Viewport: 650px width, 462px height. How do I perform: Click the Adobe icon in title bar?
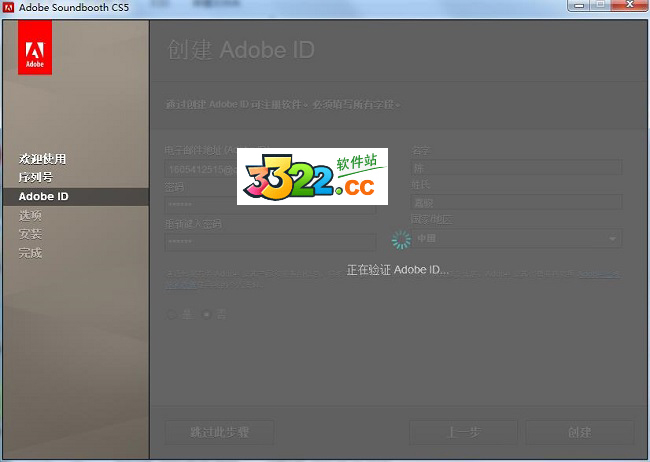click(8, 7)
